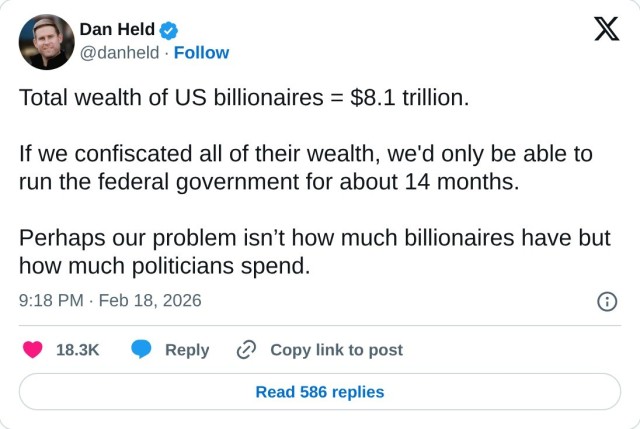
Task: Open Dan Held's profile picture
Action: (47, 42)
